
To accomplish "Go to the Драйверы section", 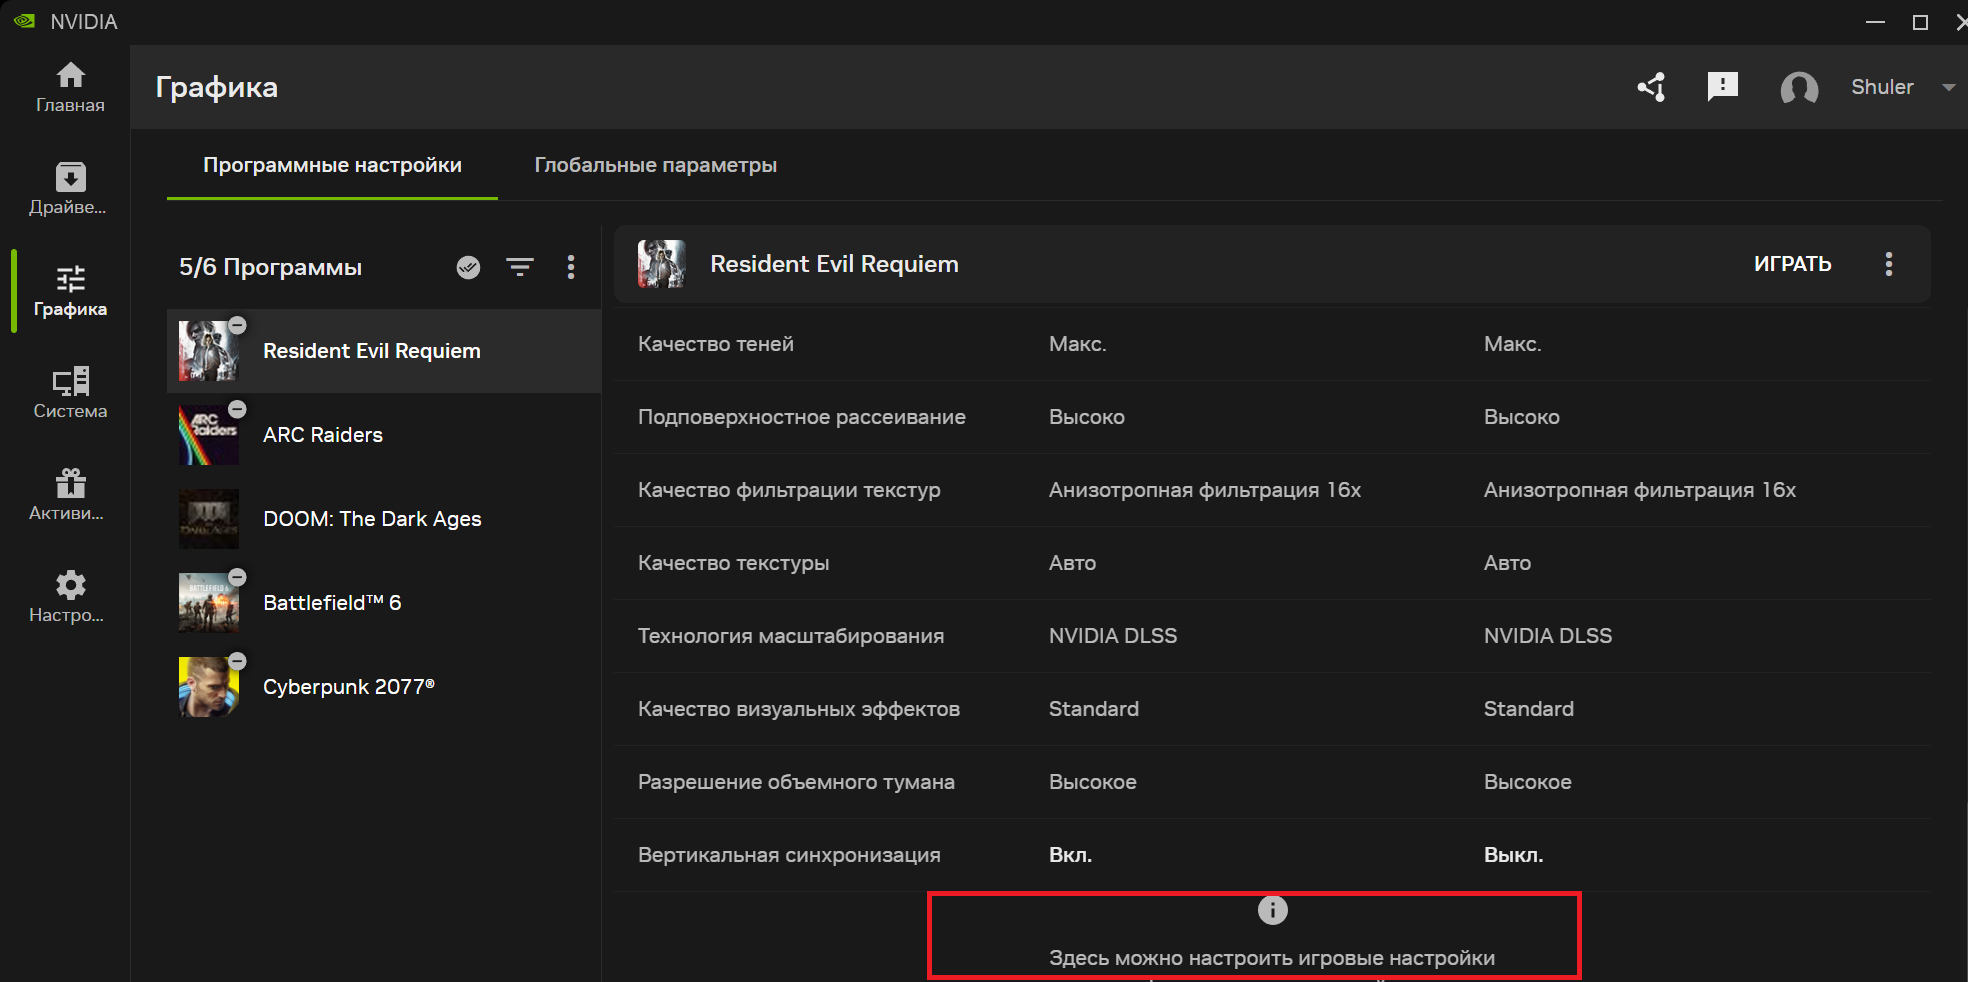I will (70, 189).
